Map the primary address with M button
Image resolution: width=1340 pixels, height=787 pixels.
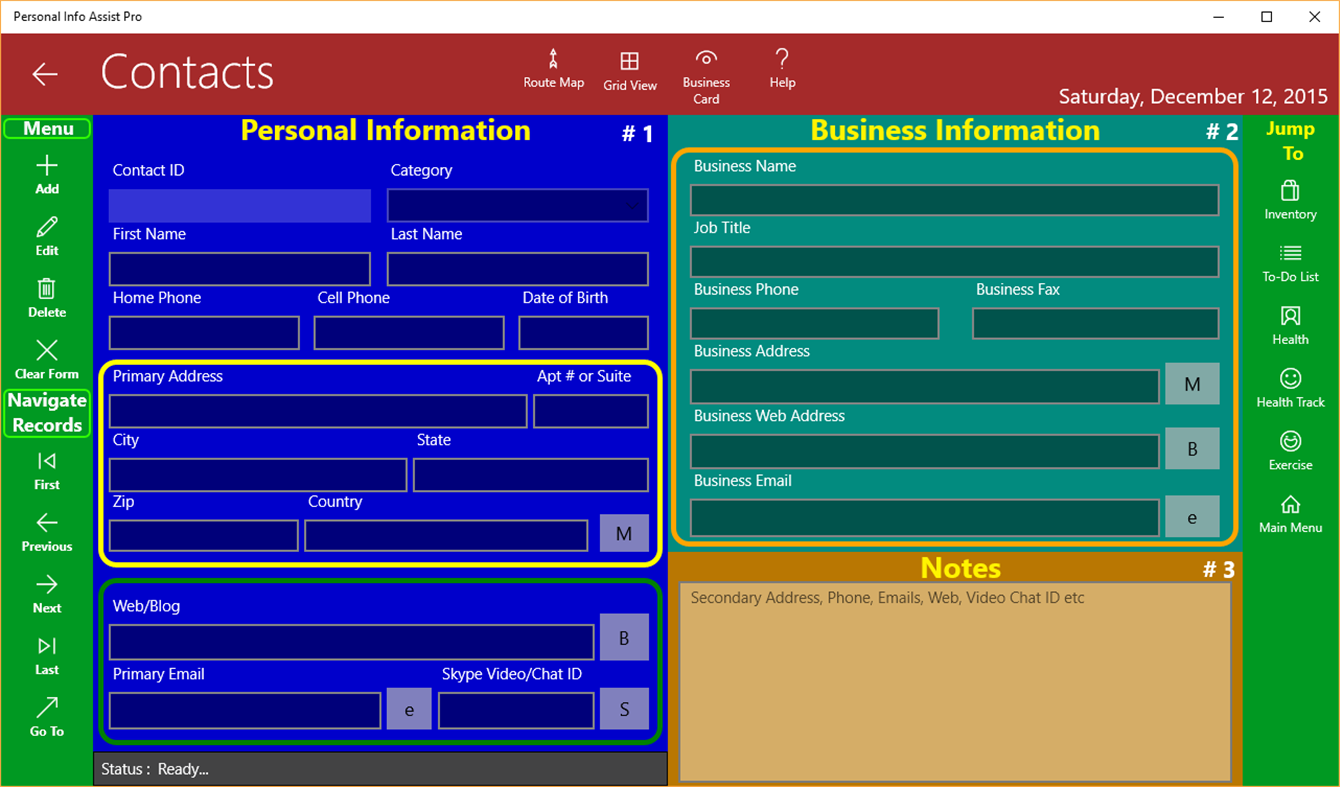point(624,533)
